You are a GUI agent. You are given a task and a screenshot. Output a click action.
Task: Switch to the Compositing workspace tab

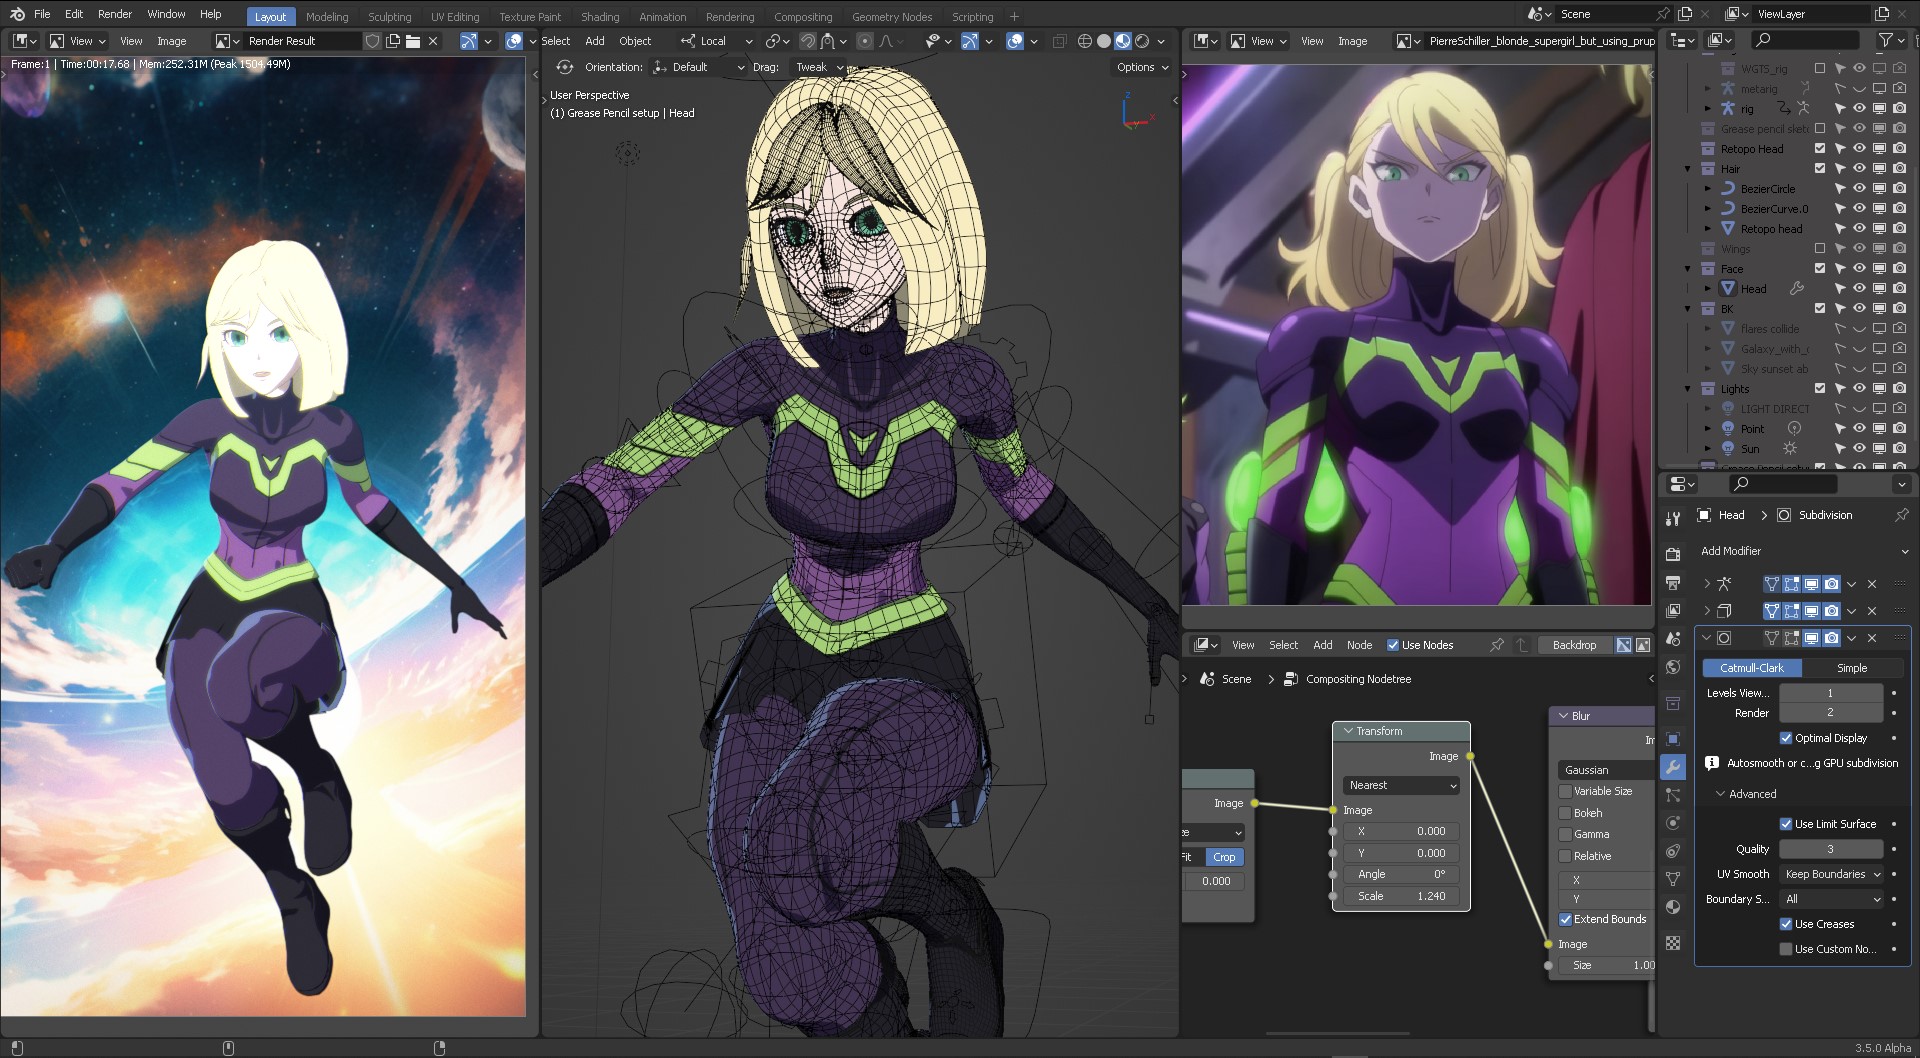coord(804,16)
